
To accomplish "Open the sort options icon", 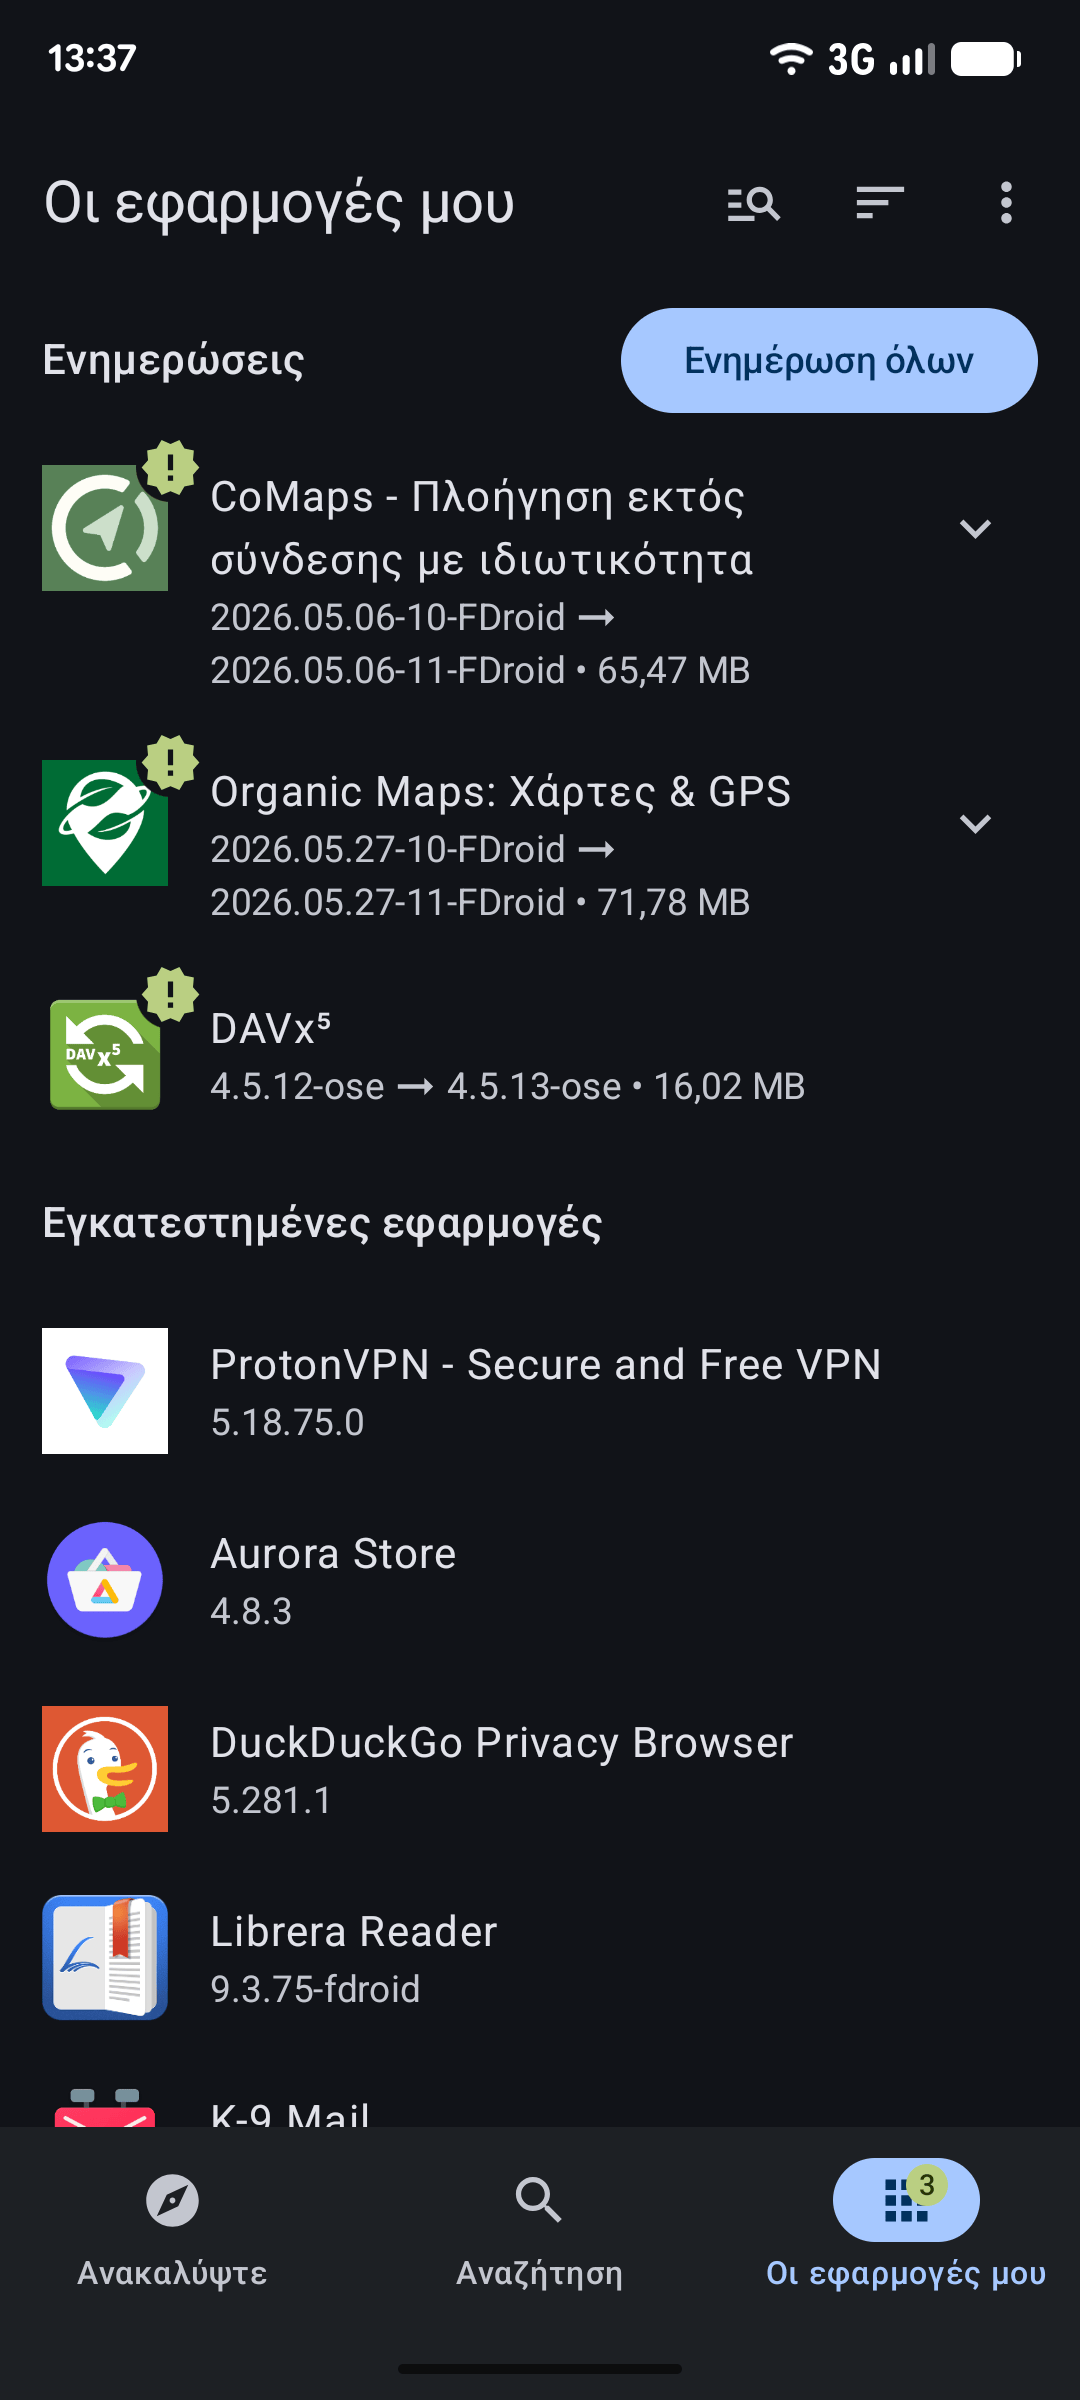I will (880, 203).
